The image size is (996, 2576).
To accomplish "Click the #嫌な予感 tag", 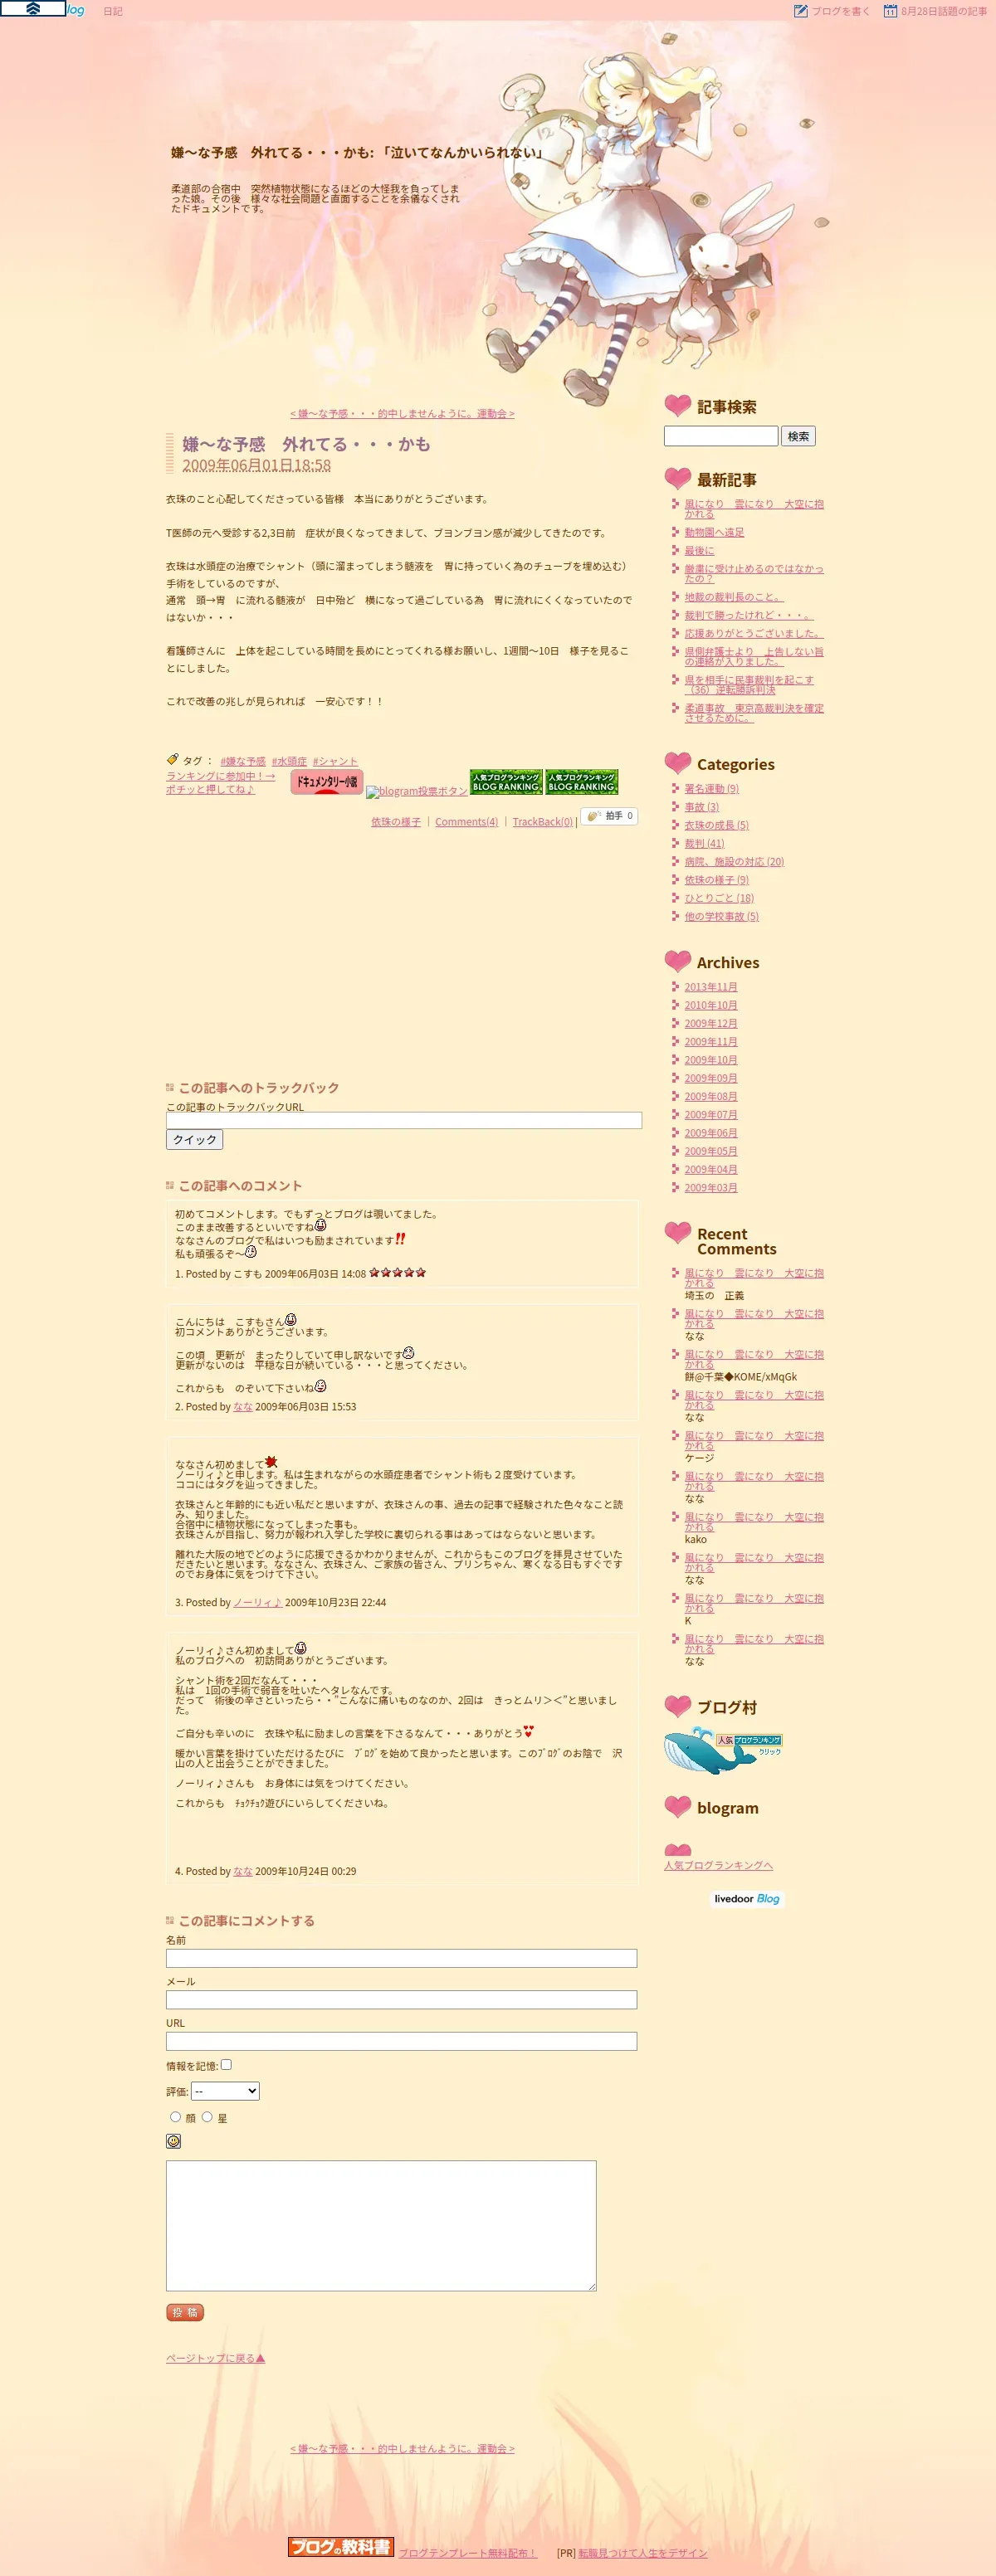I will tap(243, 761).
